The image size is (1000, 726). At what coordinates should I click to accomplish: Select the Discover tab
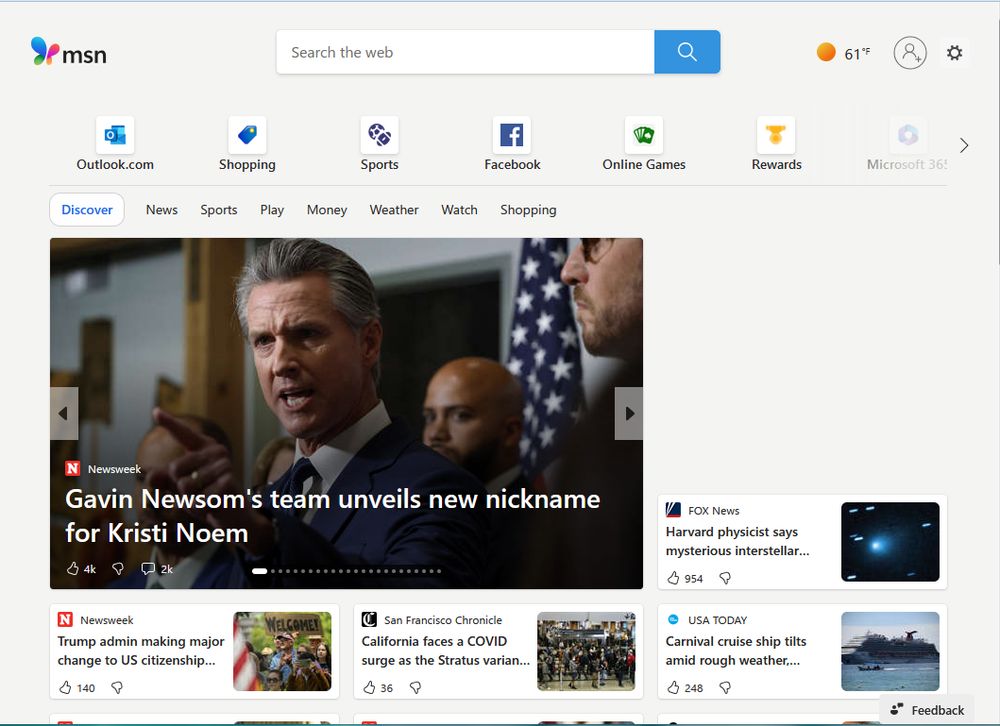click(x=87, y=210)
